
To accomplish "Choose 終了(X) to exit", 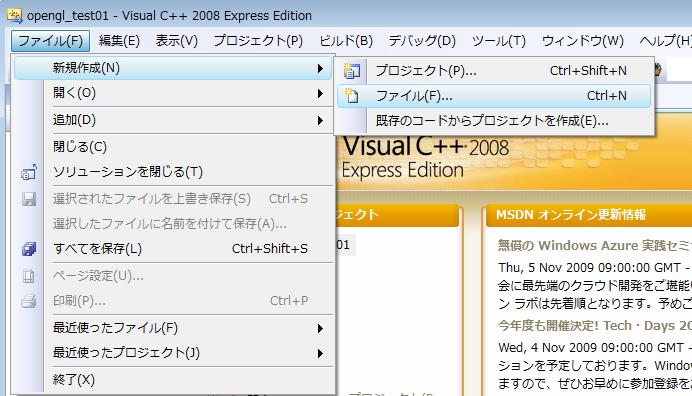I will [x=173, y=380].
